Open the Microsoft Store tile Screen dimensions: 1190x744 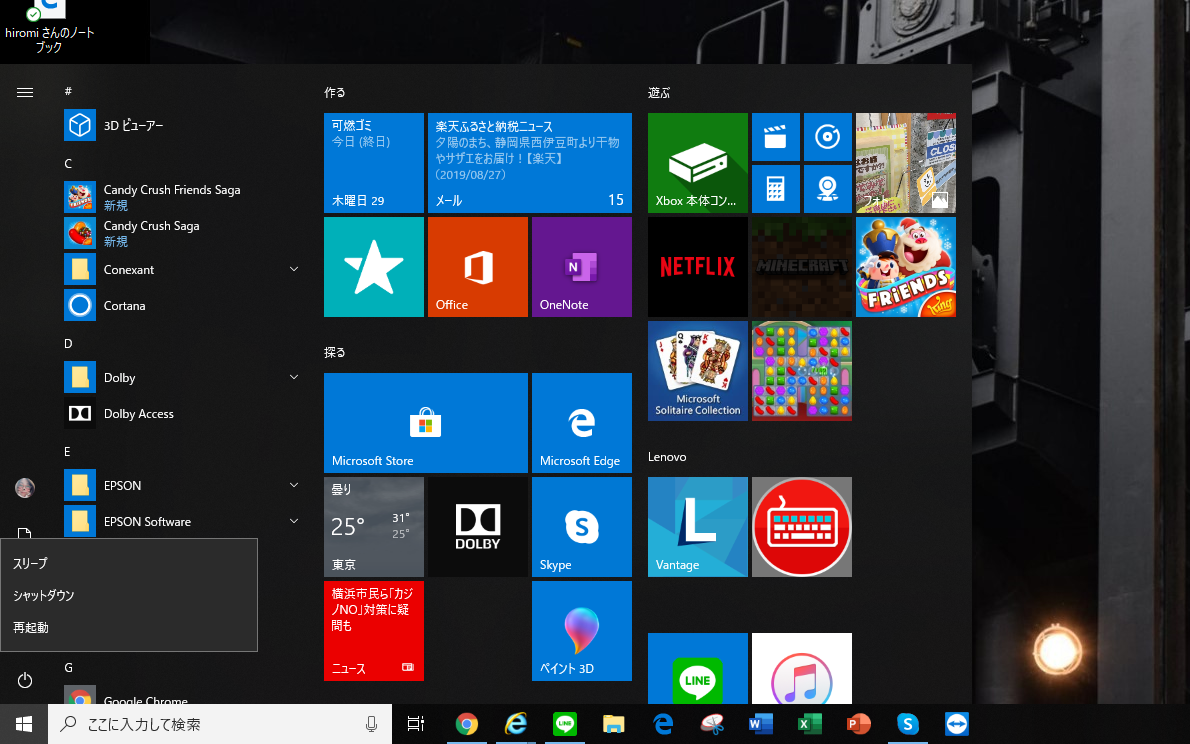(x=426, y=423)
